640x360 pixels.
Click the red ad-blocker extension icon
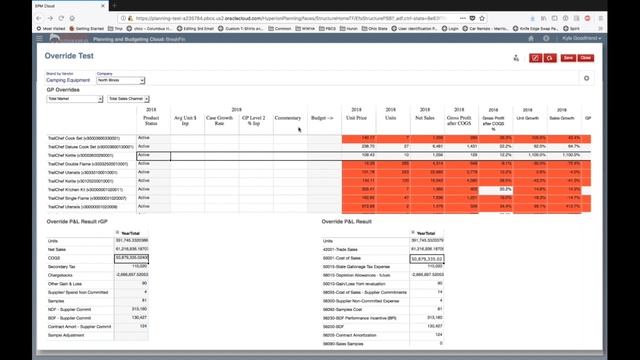[587, 18]
